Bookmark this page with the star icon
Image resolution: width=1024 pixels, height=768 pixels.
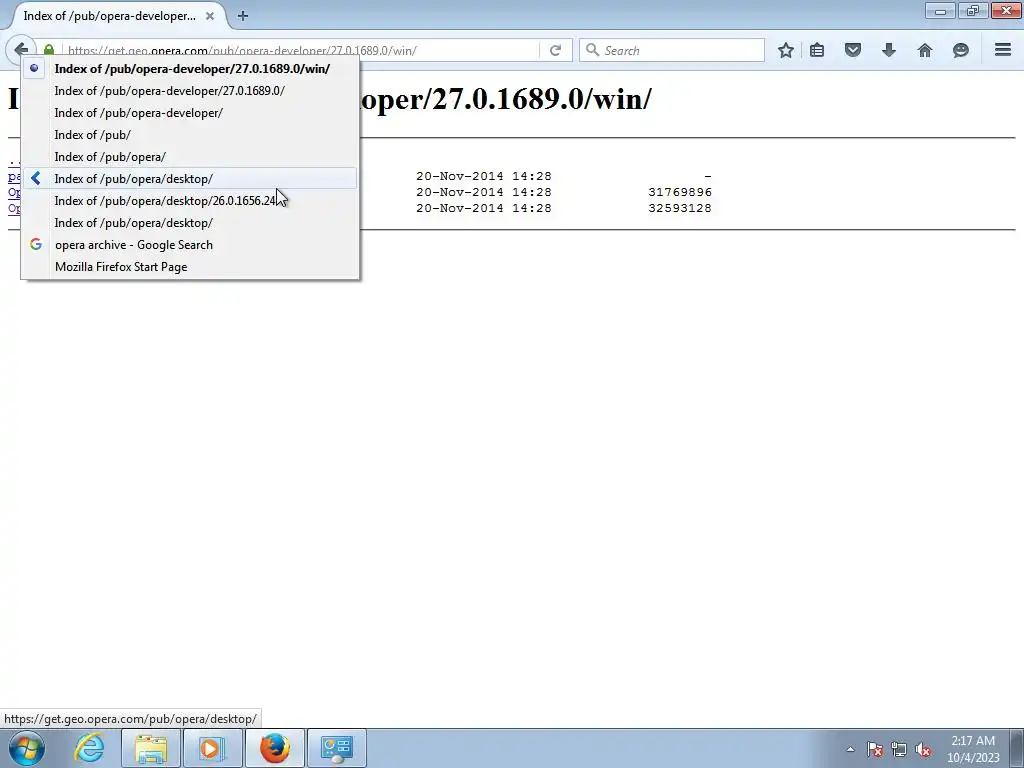tap(786, 50)
